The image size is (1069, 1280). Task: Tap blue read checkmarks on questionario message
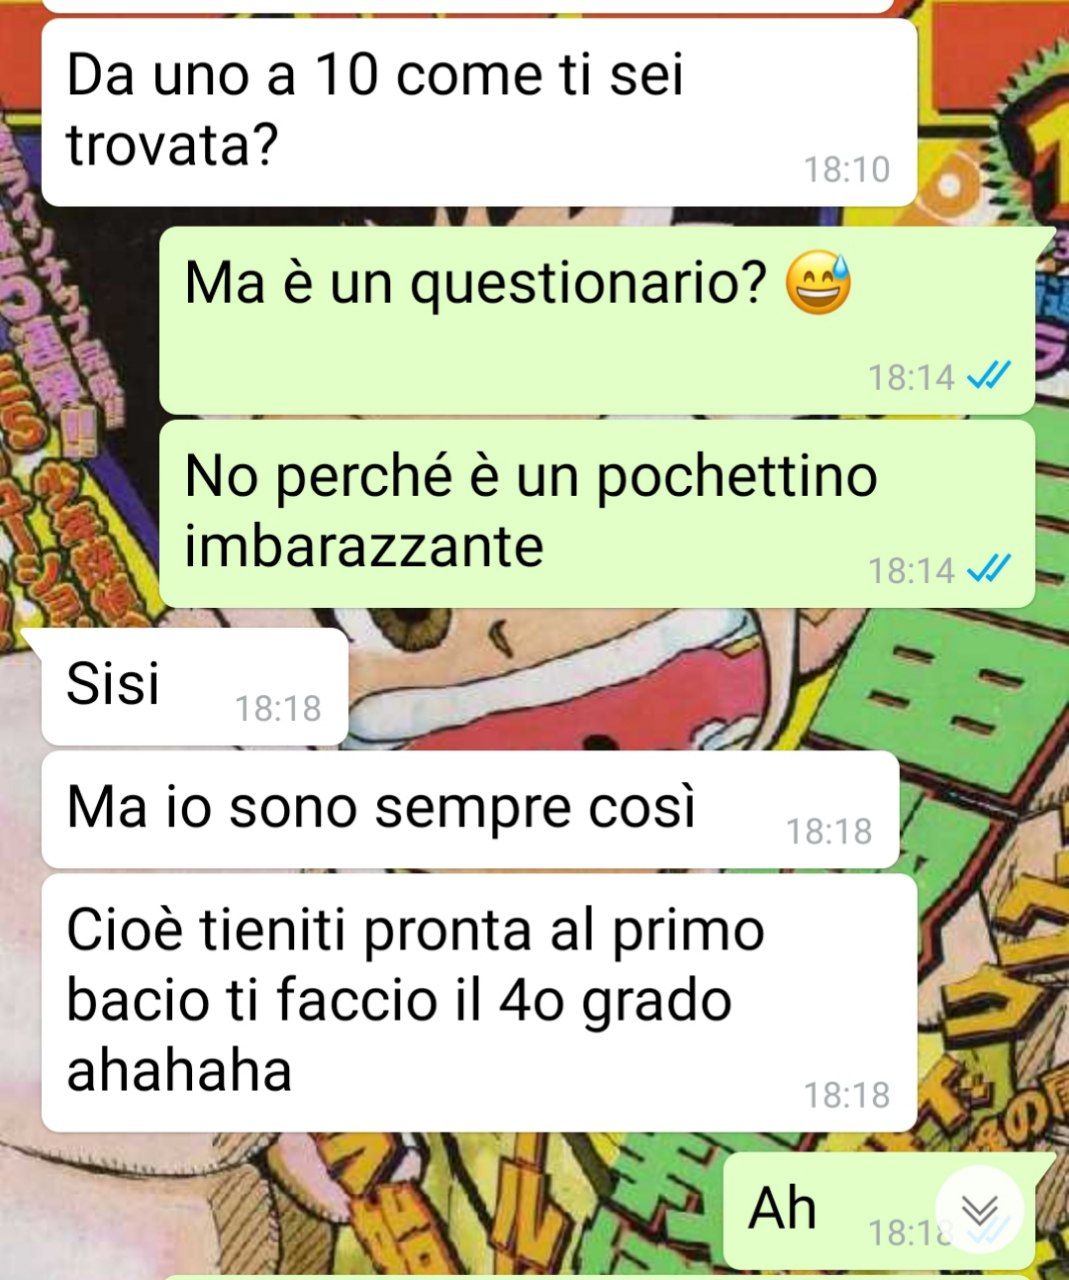pos(991,376)
